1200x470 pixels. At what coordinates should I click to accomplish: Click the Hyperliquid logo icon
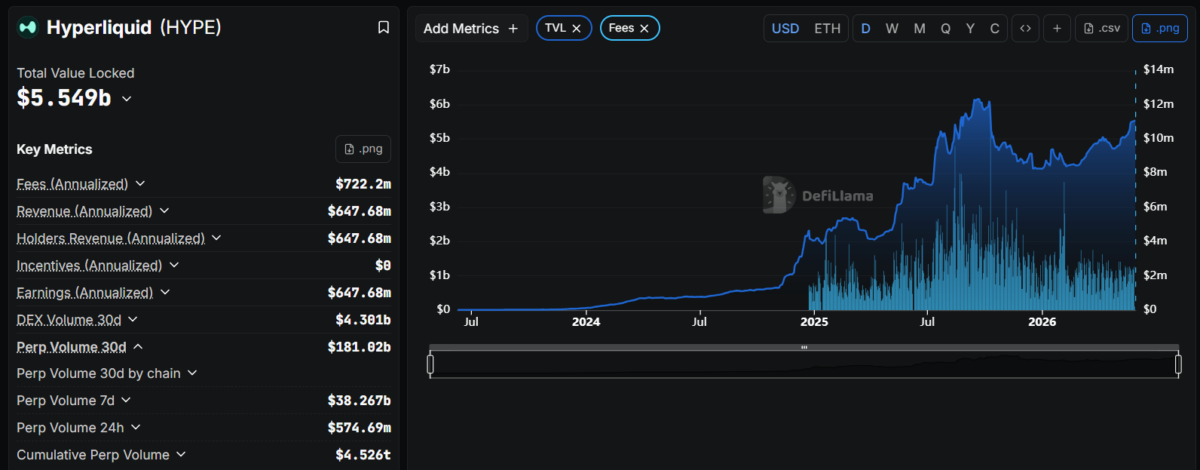pos(28,28)
